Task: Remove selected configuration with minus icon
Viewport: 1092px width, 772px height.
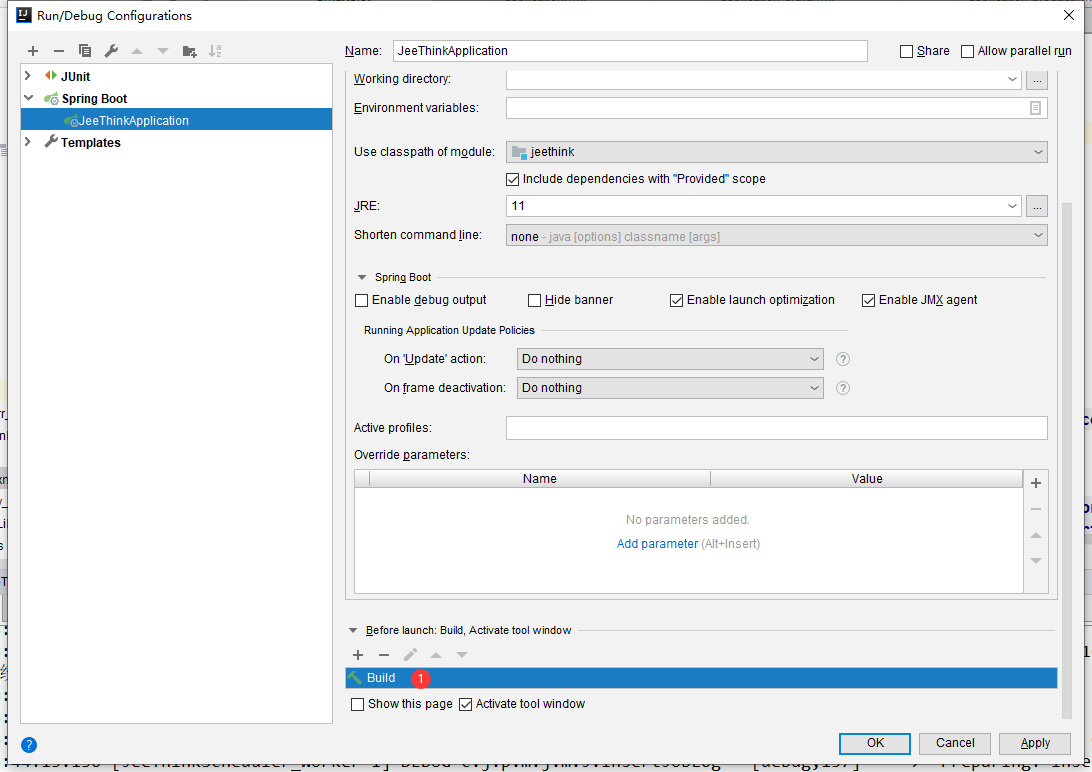Action: pos(58,51)
